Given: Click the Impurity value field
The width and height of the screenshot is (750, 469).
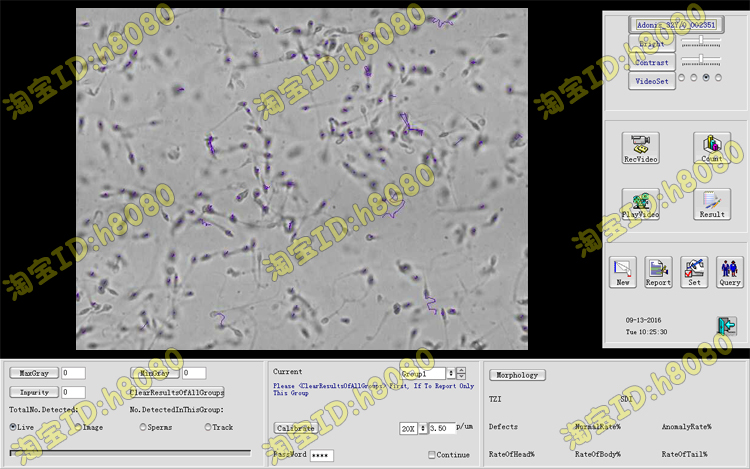Looking at the screenshot, I should (73, 392).
